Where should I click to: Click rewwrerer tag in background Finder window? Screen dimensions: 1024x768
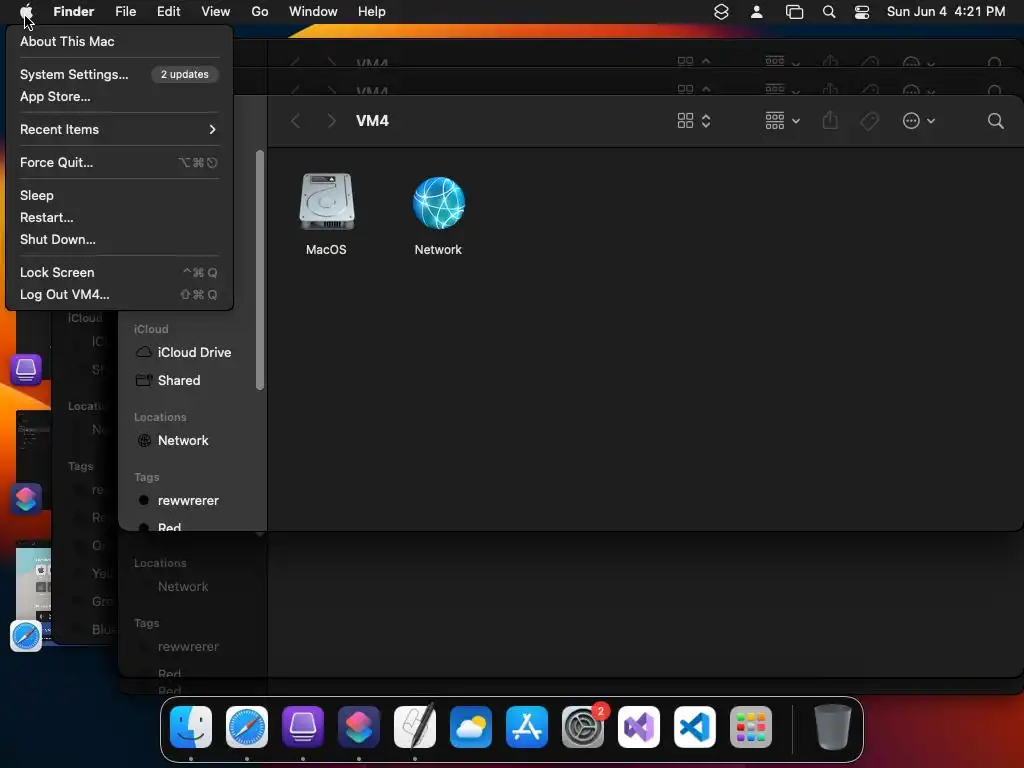point(188,647)
